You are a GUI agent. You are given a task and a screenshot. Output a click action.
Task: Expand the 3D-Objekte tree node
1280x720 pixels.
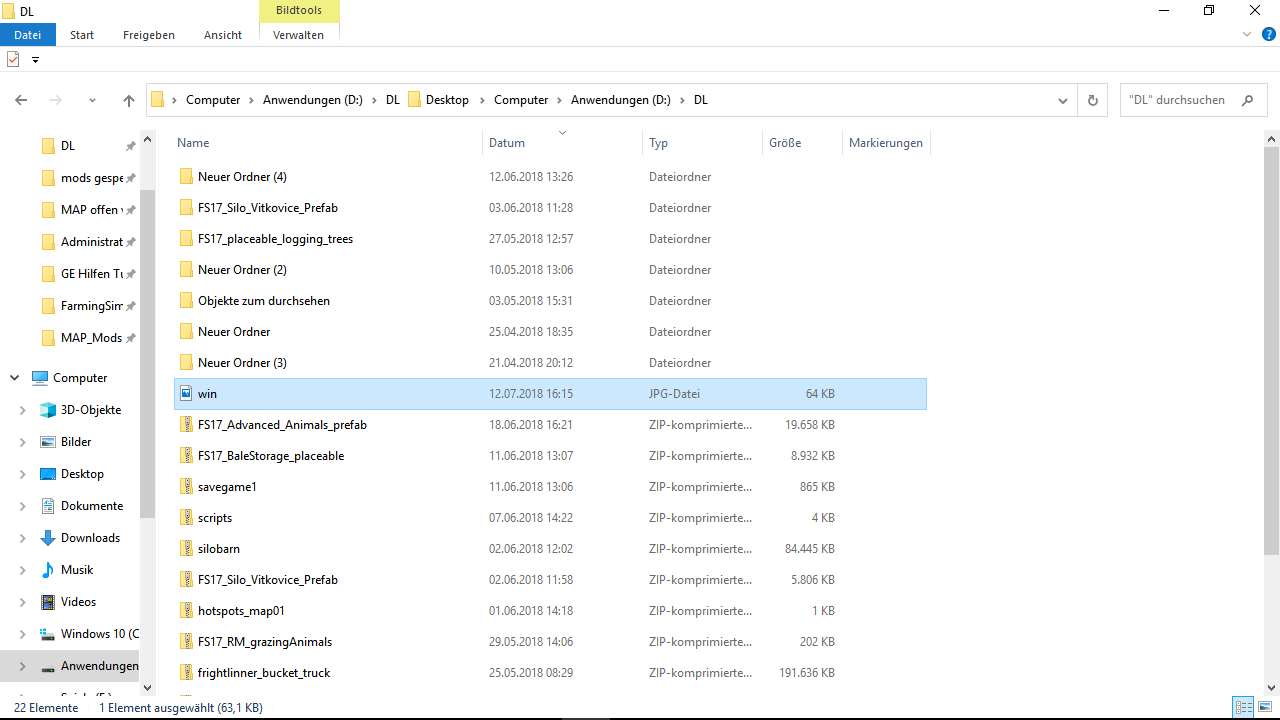pos(23,410)
